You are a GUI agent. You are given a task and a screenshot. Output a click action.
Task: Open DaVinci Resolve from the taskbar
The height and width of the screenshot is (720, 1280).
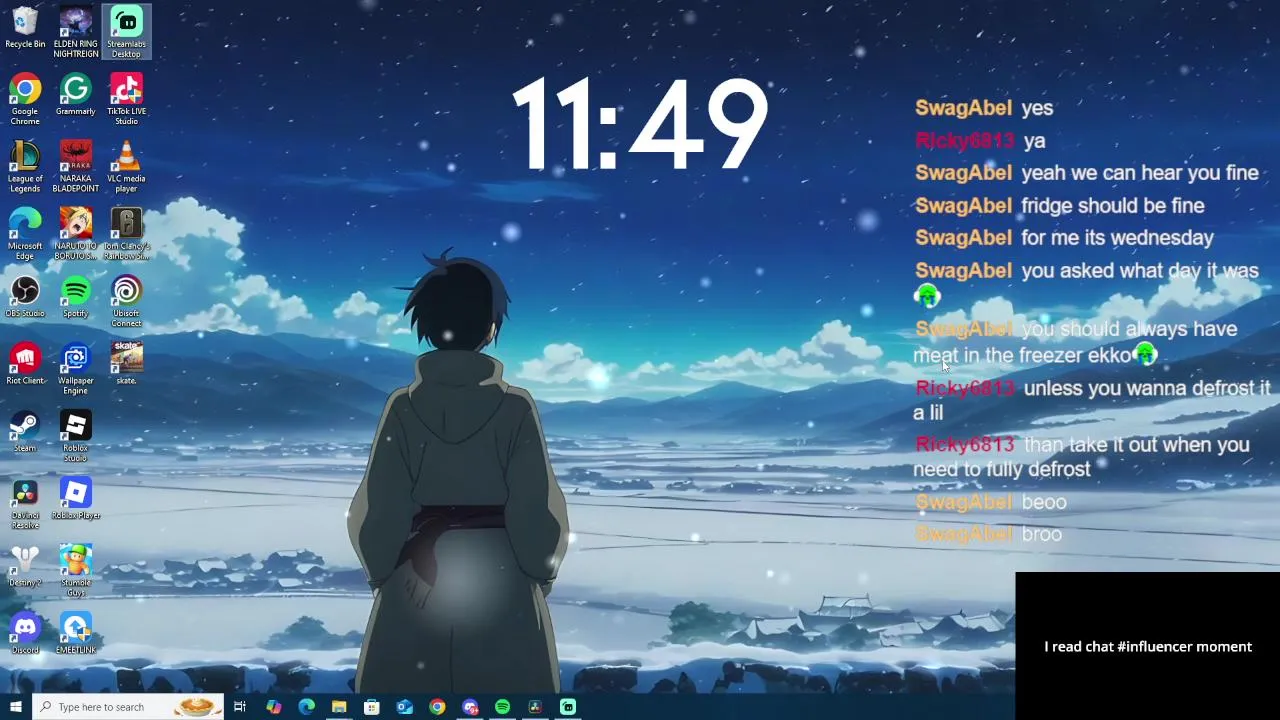click(x=535, y=707)
